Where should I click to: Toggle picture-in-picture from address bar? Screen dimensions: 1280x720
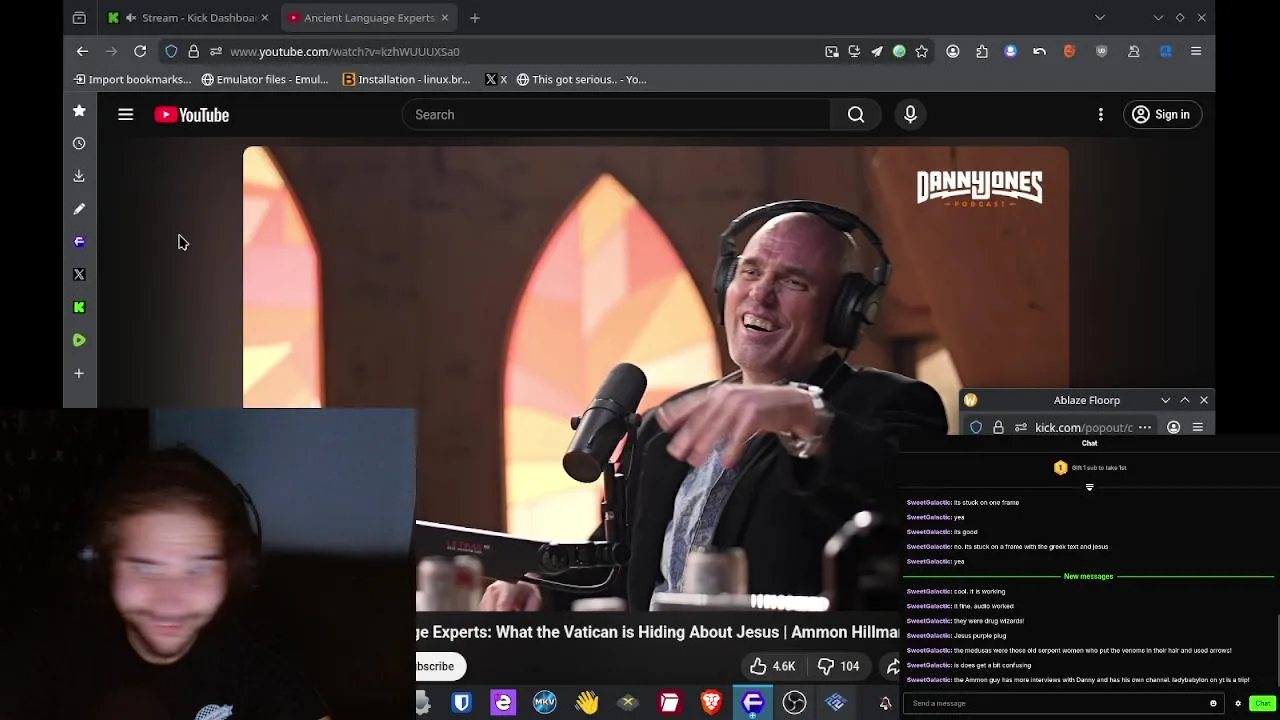coord(832,51)
